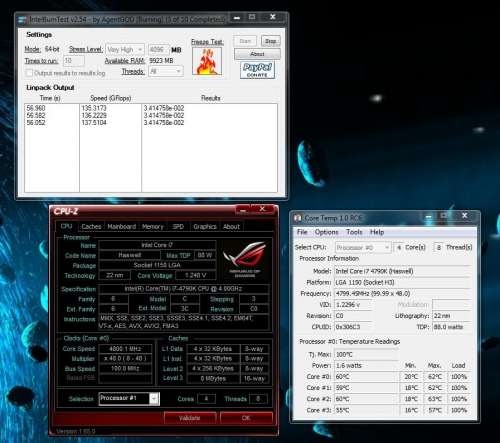
Task: Switch to the Mainboard tab
Action: click(122, 227)
